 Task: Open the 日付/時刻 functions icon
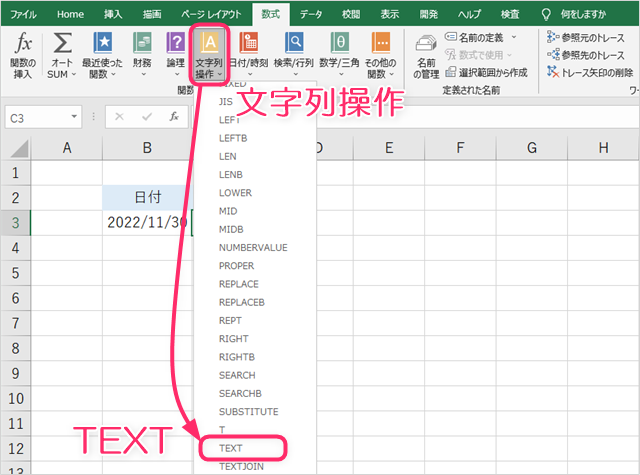pos(249,43)
